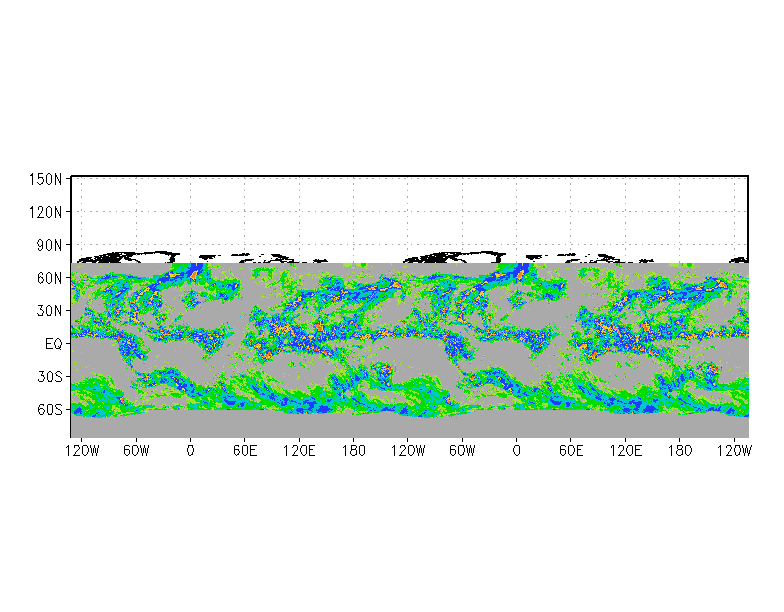Click the rightmost 60W longitude label
Viewport: 784px width, 612px height.
click(462, 451)
